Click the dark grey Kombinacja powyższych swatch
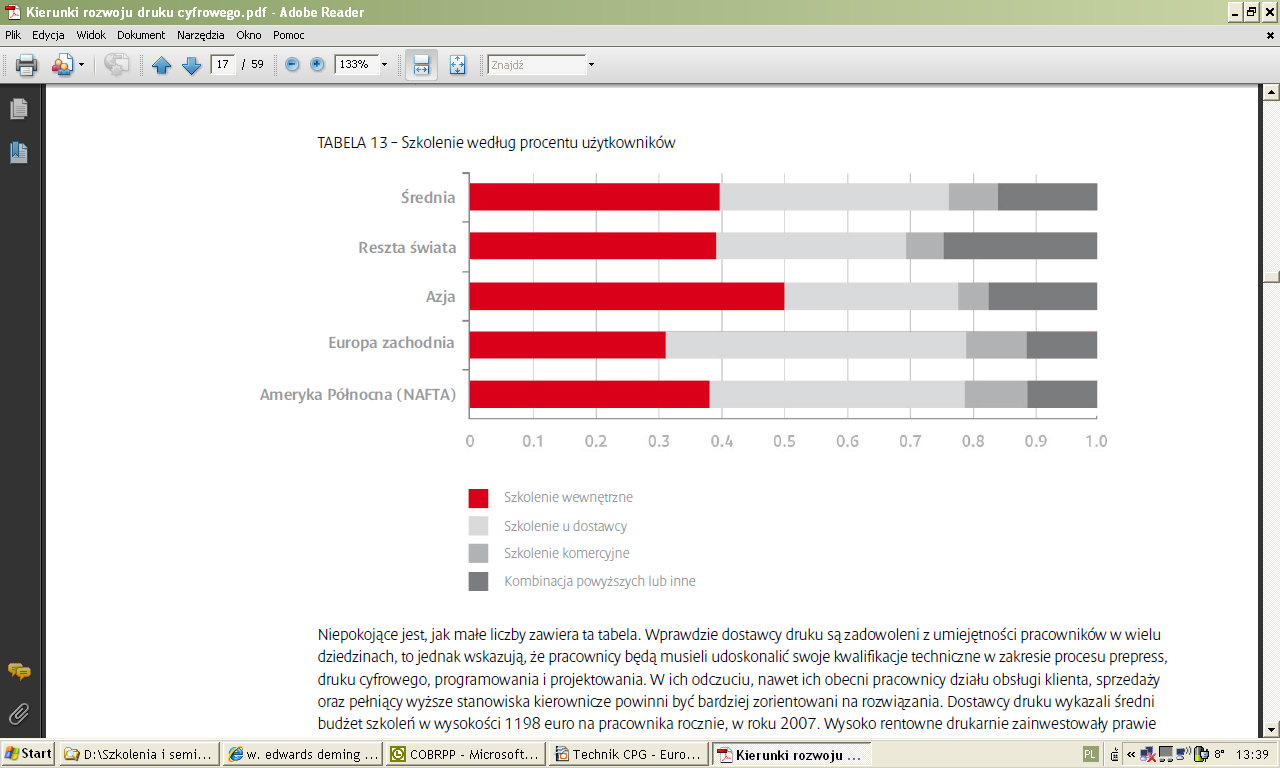Screen dimensions: 1280x768 click(x=478, y=581)
